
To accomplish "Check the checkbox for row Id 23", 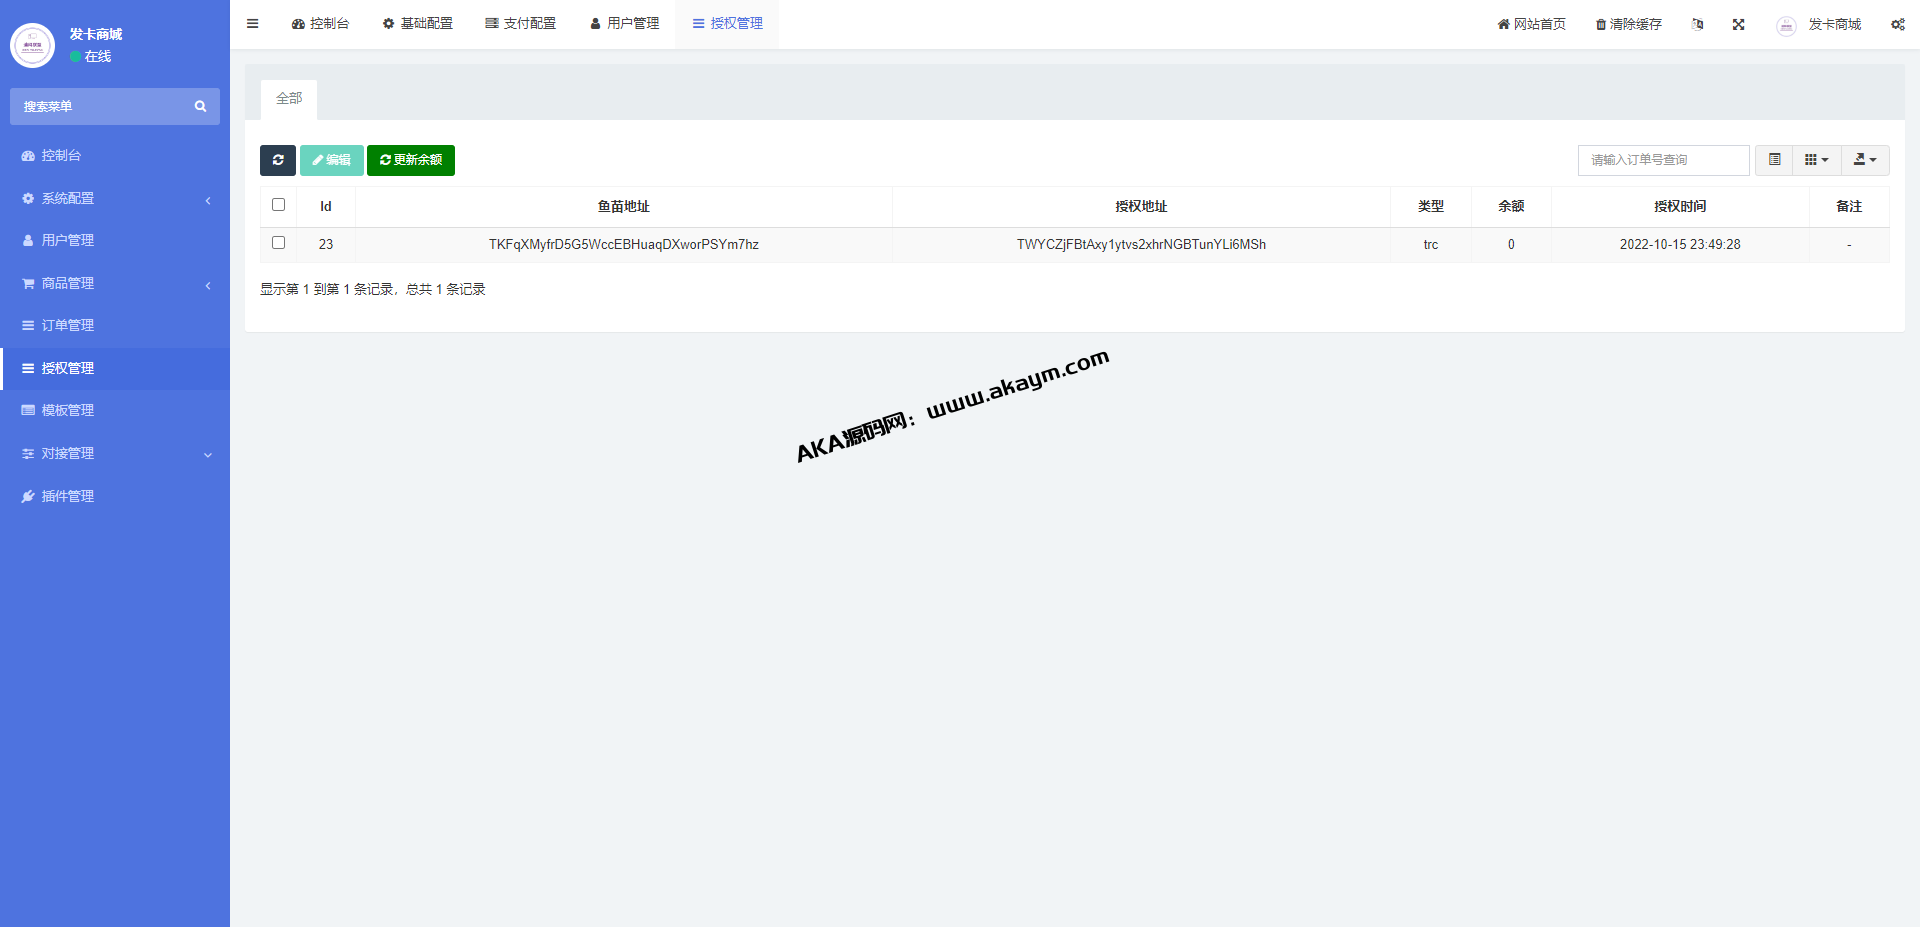I will pos(279,243).
